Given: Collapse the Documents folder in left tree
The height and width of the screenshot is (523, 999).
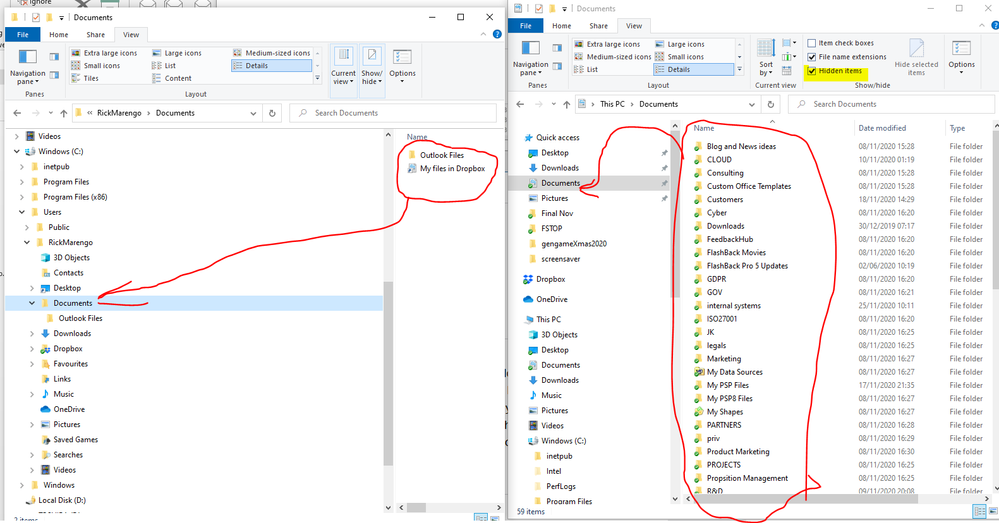Looking at the screenshot, I should (32, 303).
